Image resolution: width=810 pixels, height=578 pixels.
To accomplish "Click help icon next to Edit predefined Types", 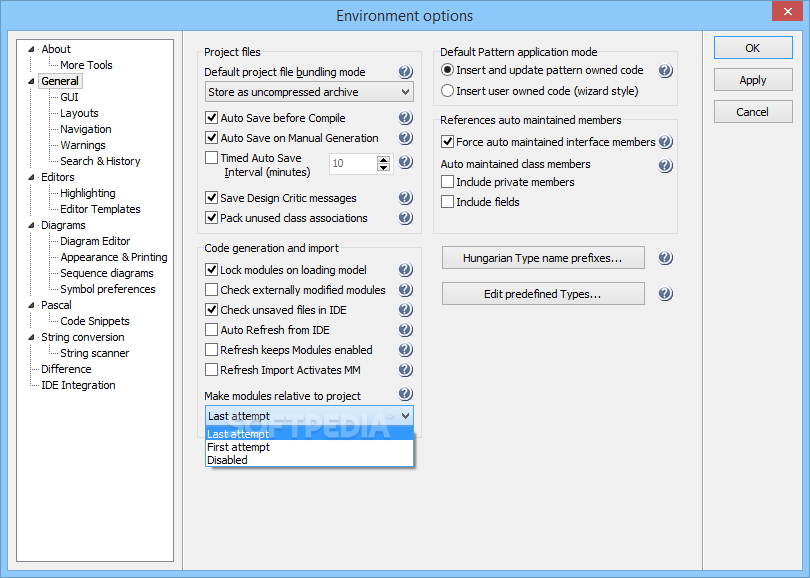I will [665, 294].
